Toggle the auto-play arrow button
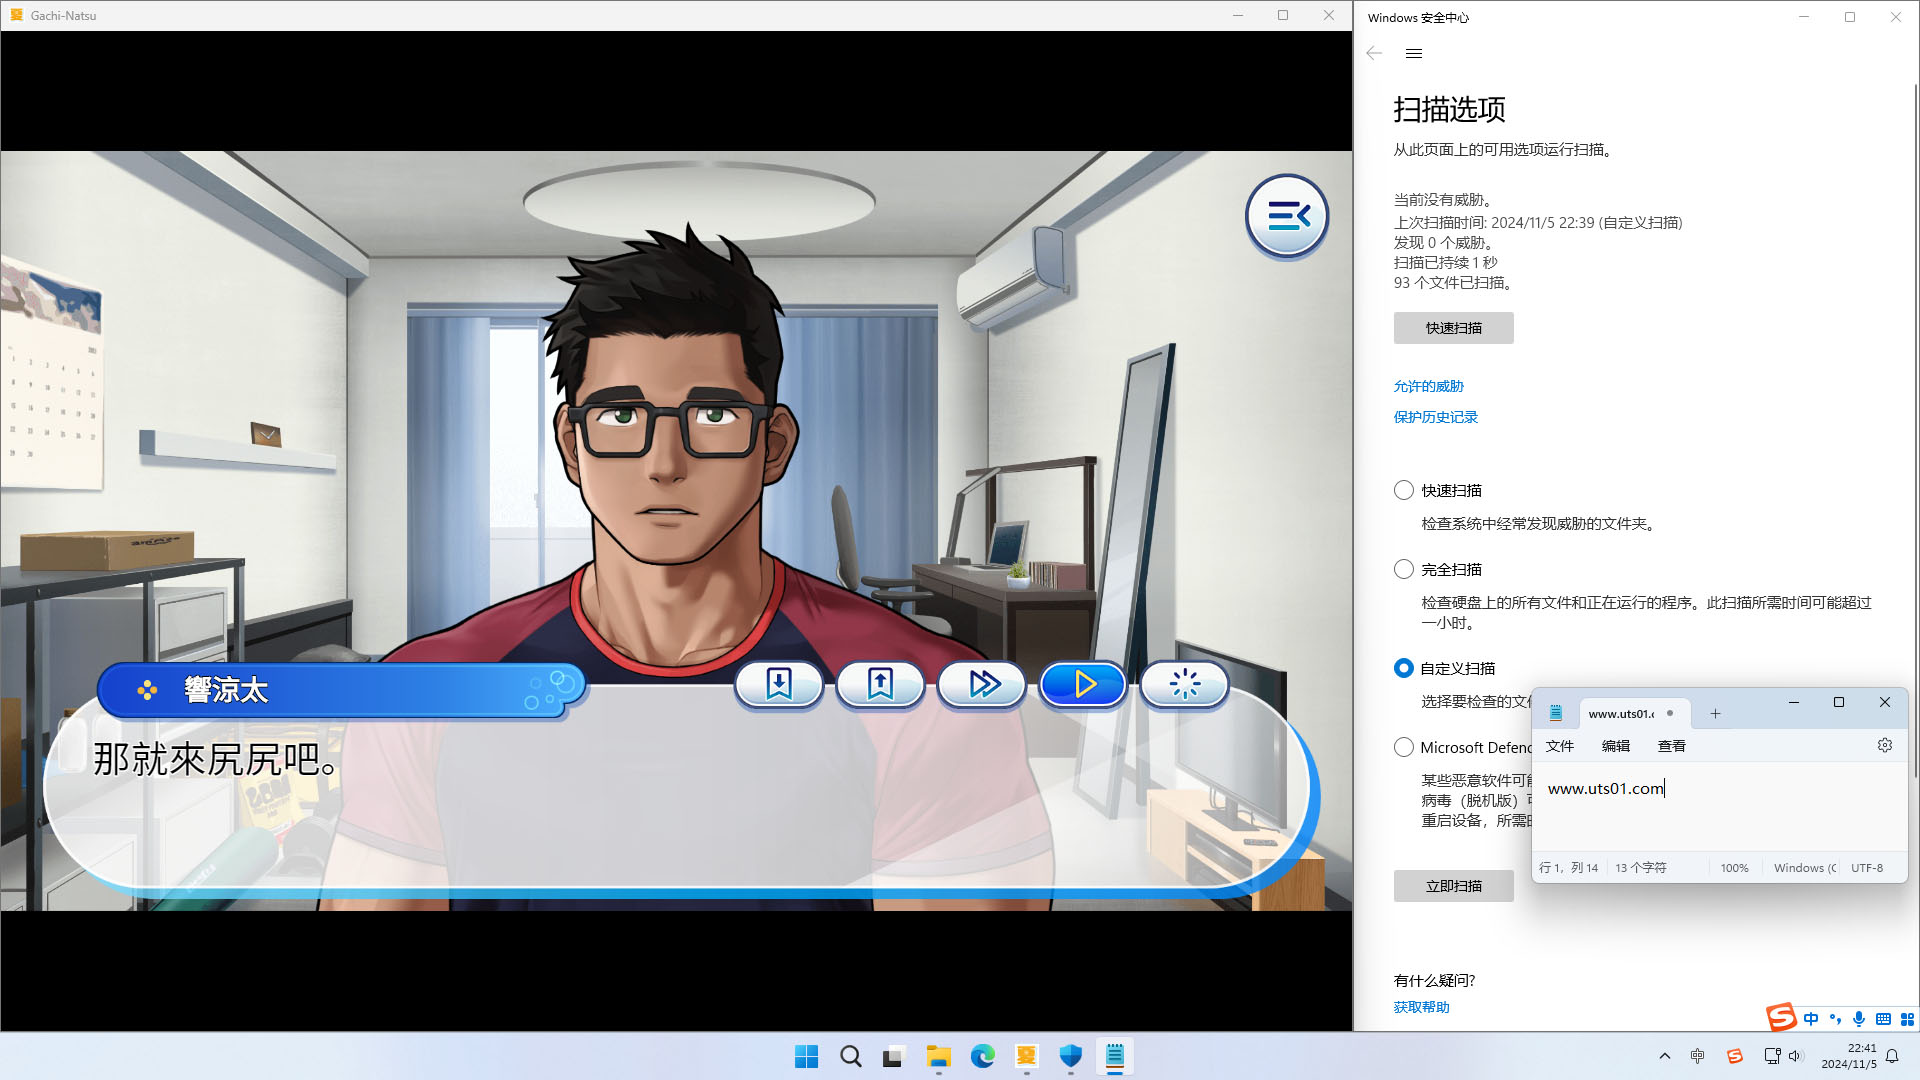Image resolution: width=1920 pixels, height=1080 pixels. (x=1084, y=684)
